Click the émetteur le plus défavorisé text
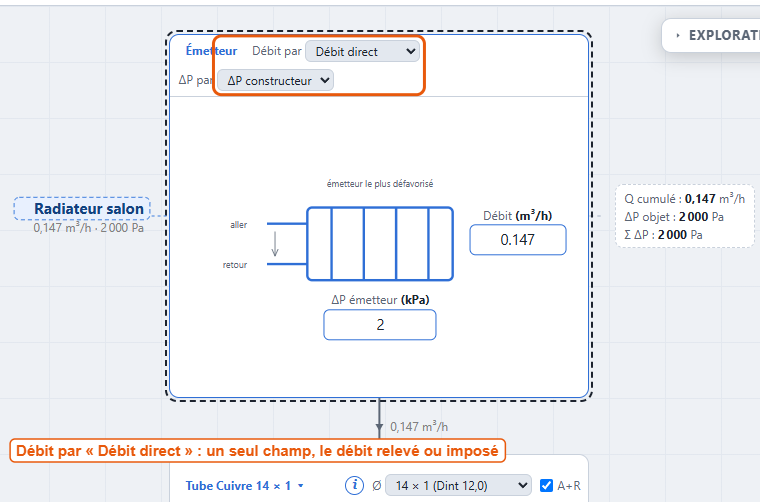Screen dimensions: 760x502 380,184
